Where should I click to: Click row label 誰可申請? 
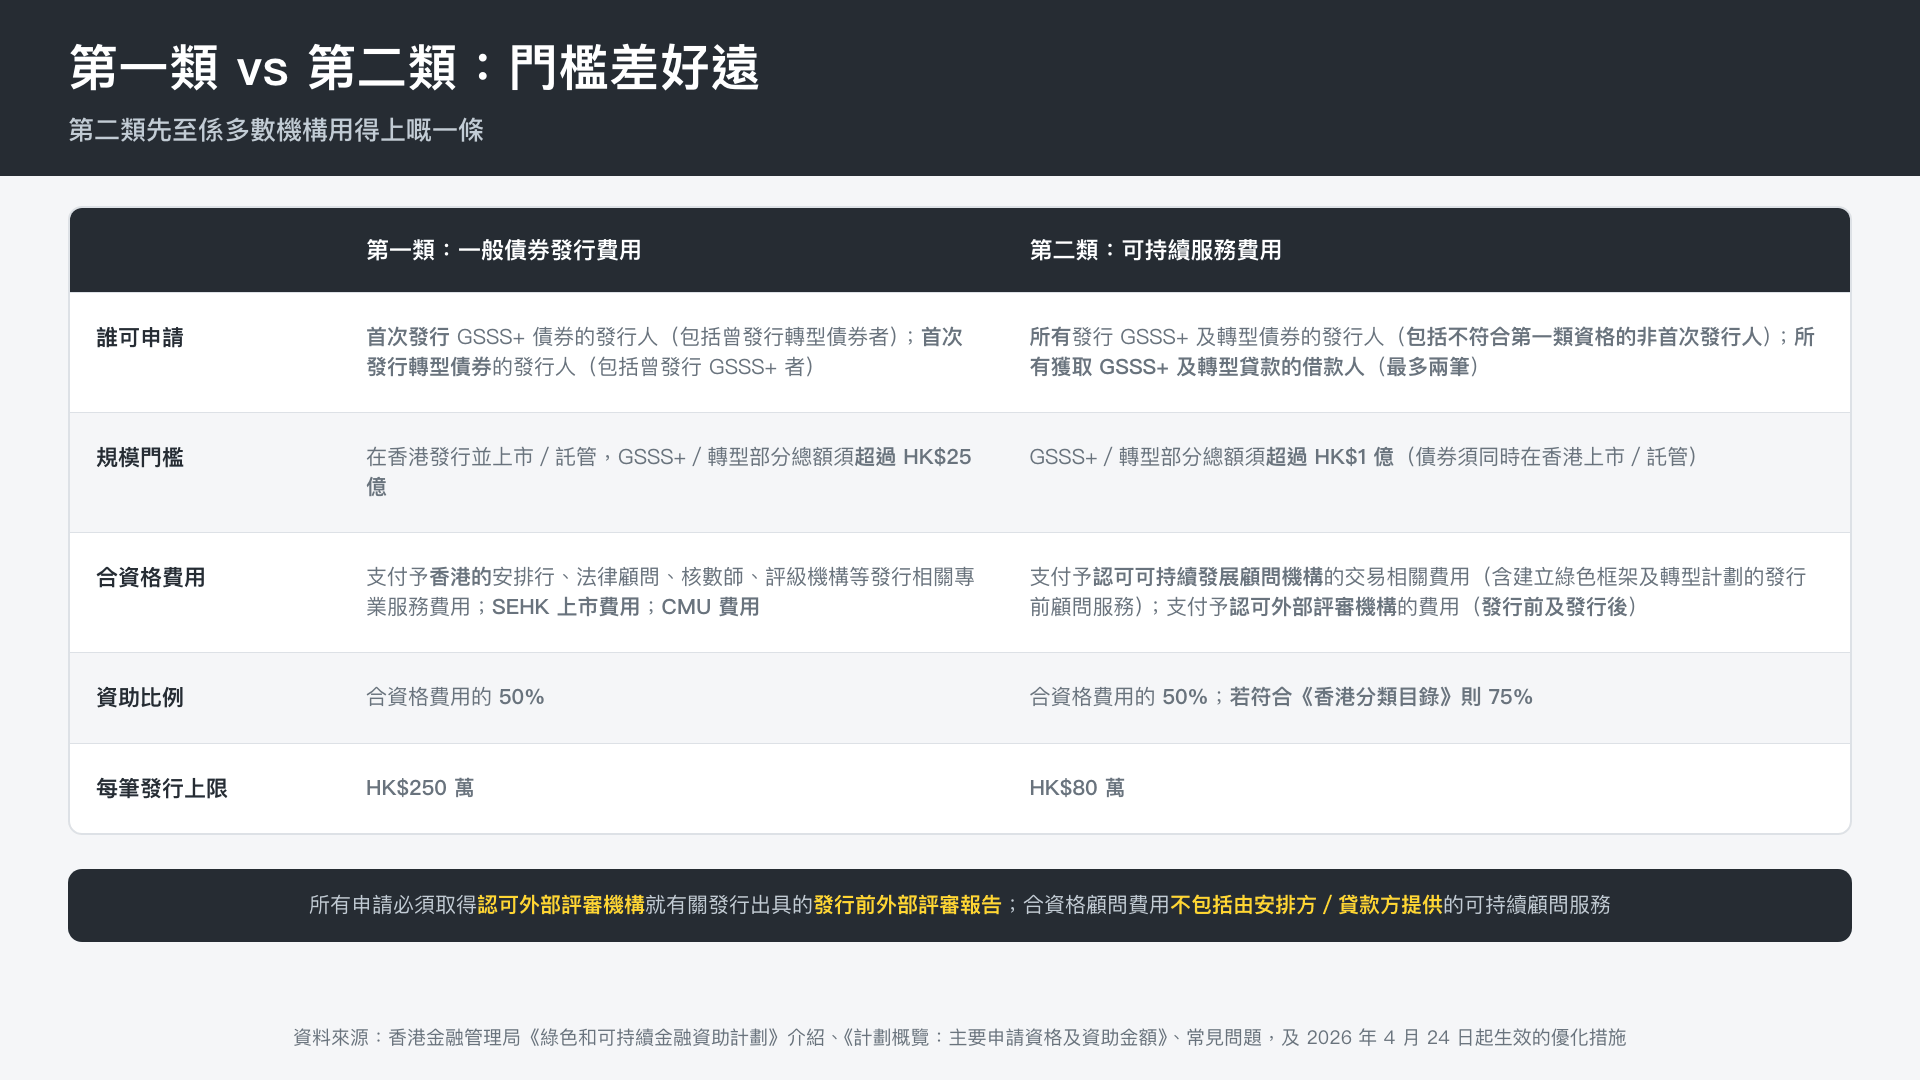pos(140,338)
